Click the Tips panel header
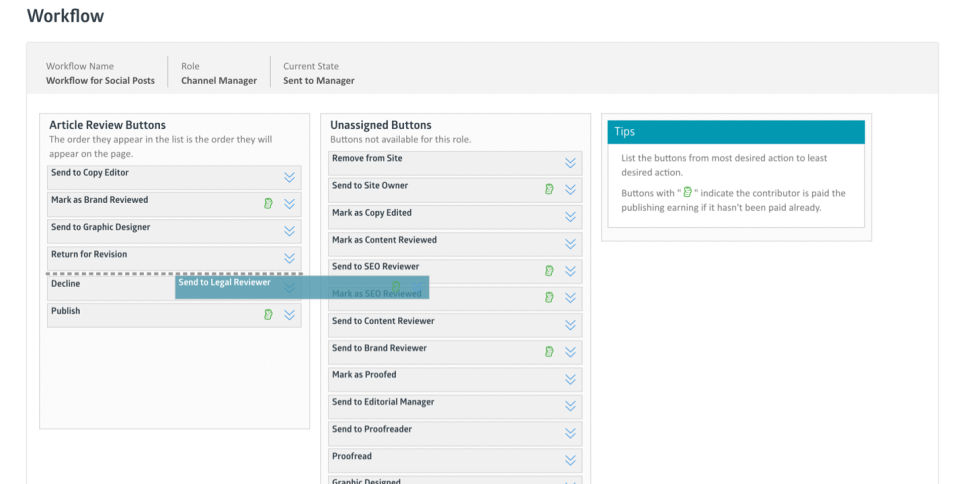 (735, 132)
